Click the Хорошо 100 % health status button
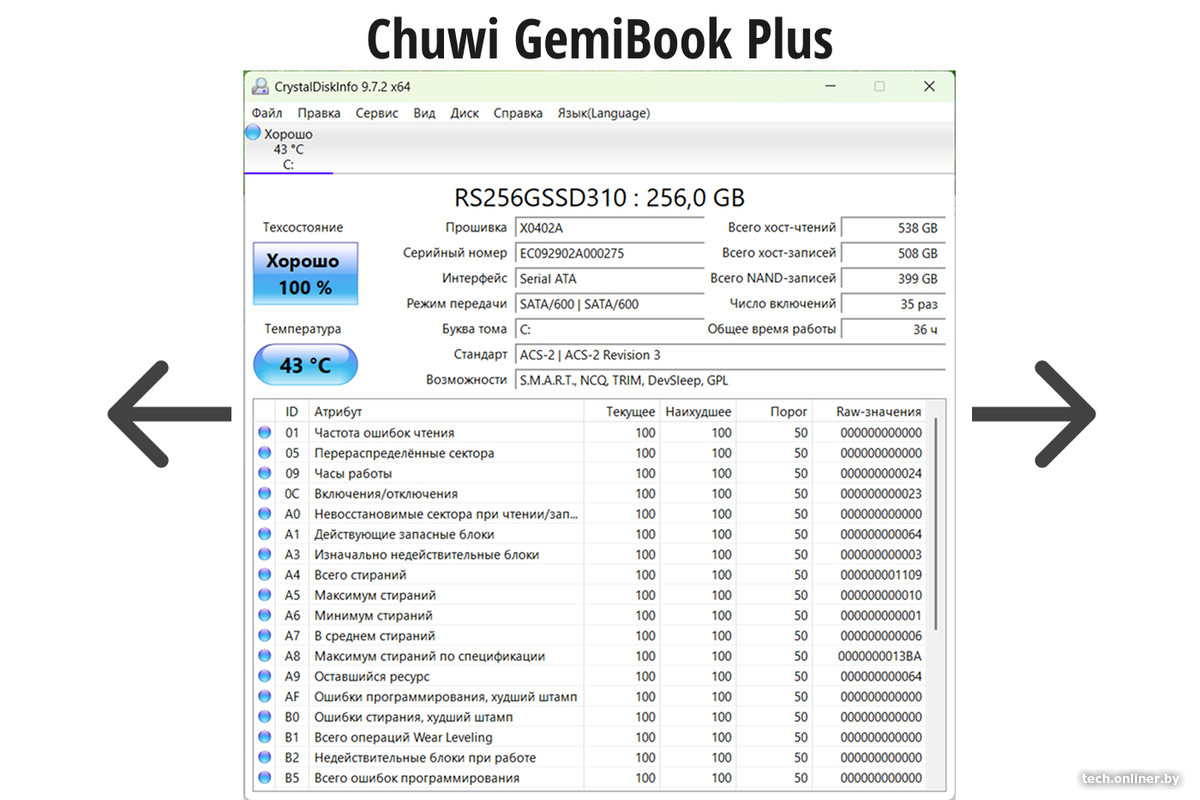 [305, 274]
